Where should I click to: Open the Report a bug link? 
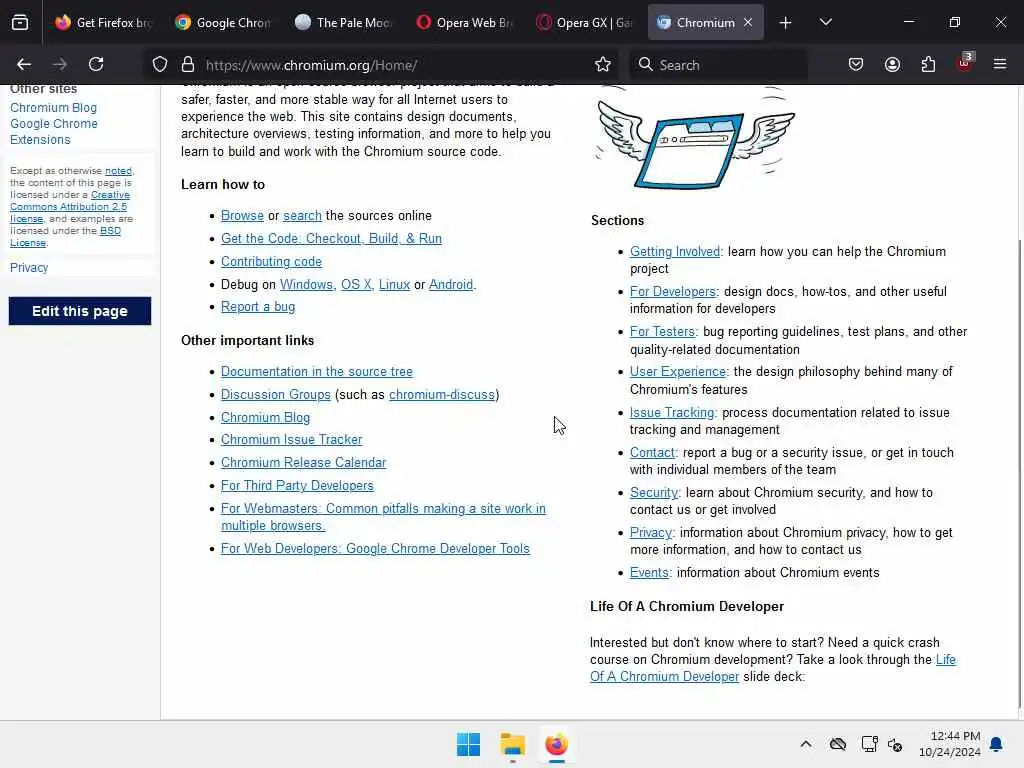(x=257, y=307)
